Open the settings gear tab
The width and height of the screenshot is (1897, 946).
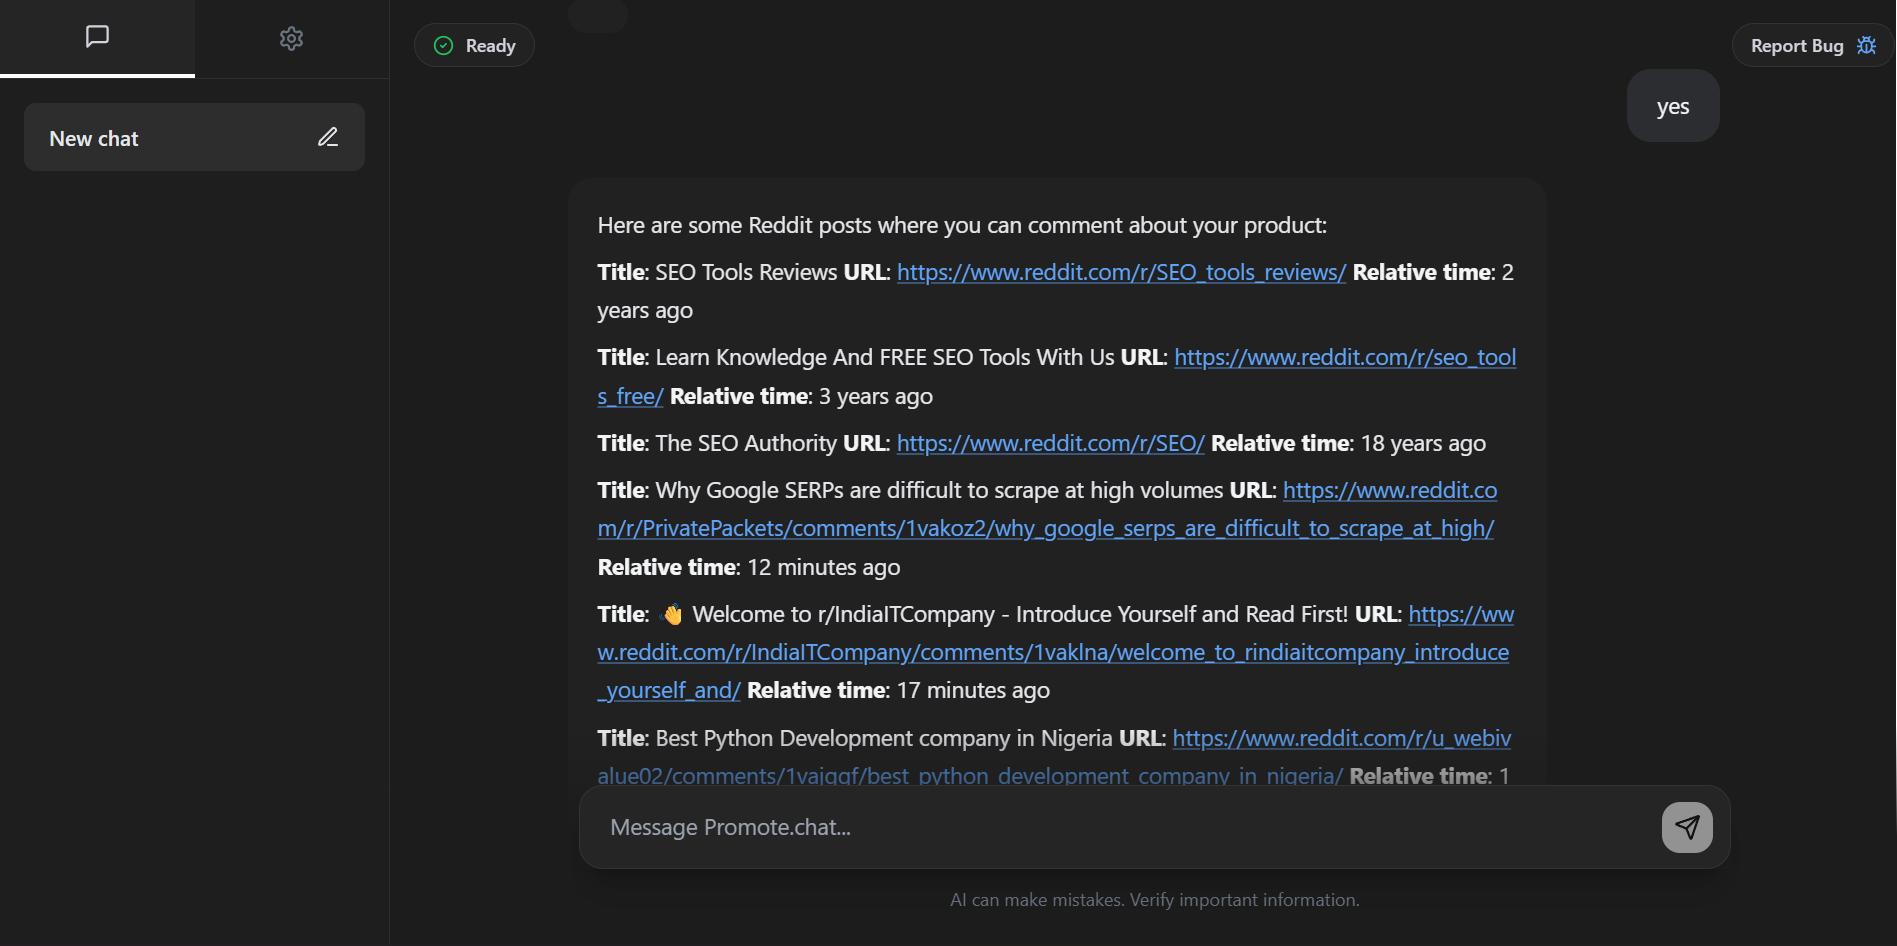tap(291, 38)
